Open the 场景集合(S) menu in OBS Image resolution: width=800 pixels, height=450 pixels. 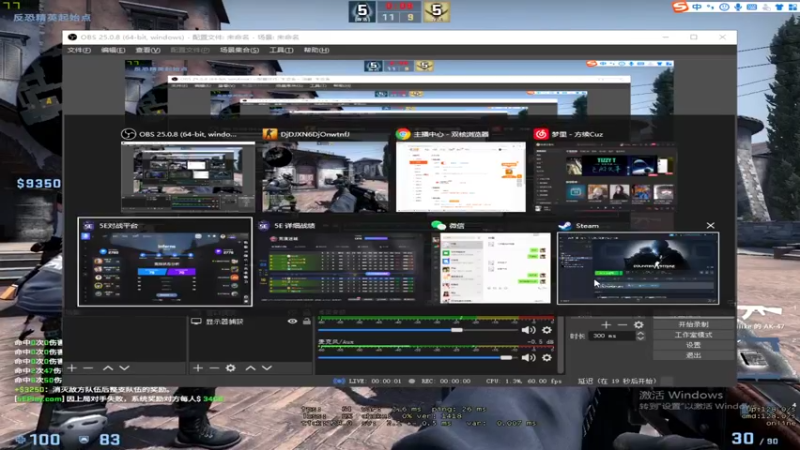(x=239, y=50)
